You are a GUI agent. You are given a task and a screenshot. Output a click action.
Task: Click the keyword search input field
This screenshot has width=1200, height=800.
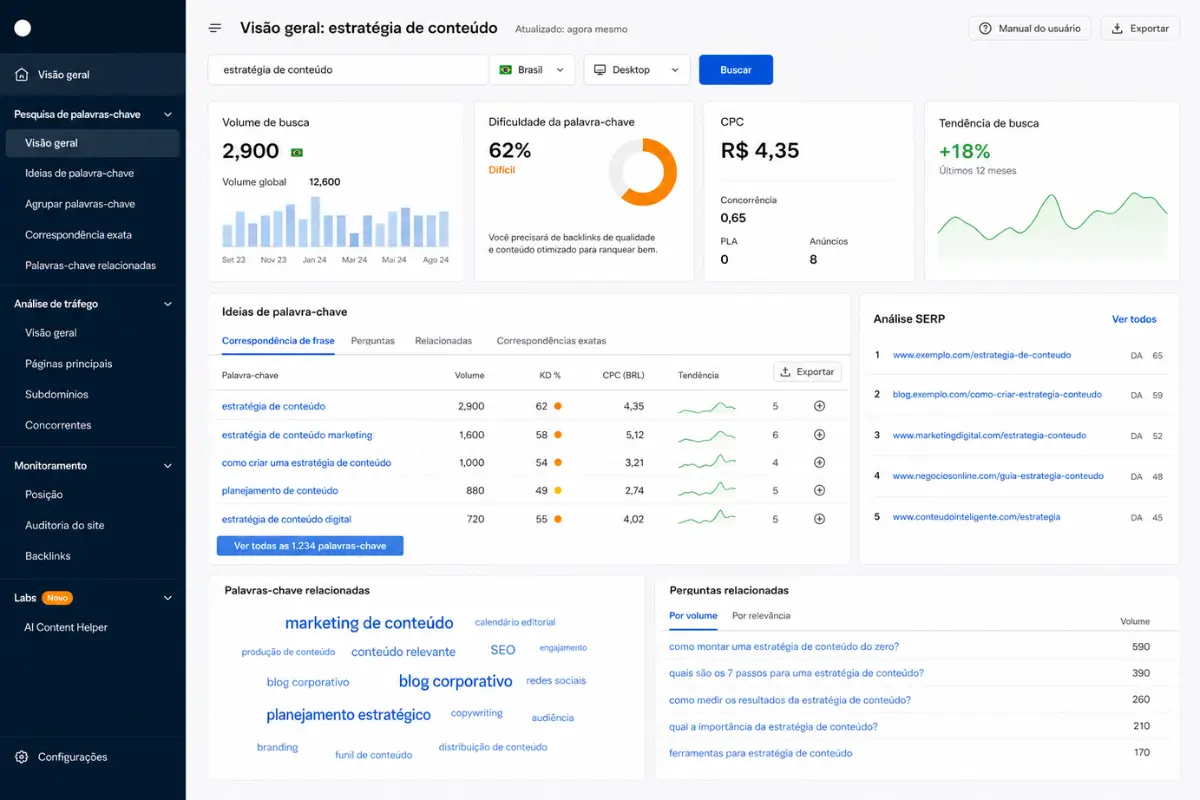pos(348,70)
